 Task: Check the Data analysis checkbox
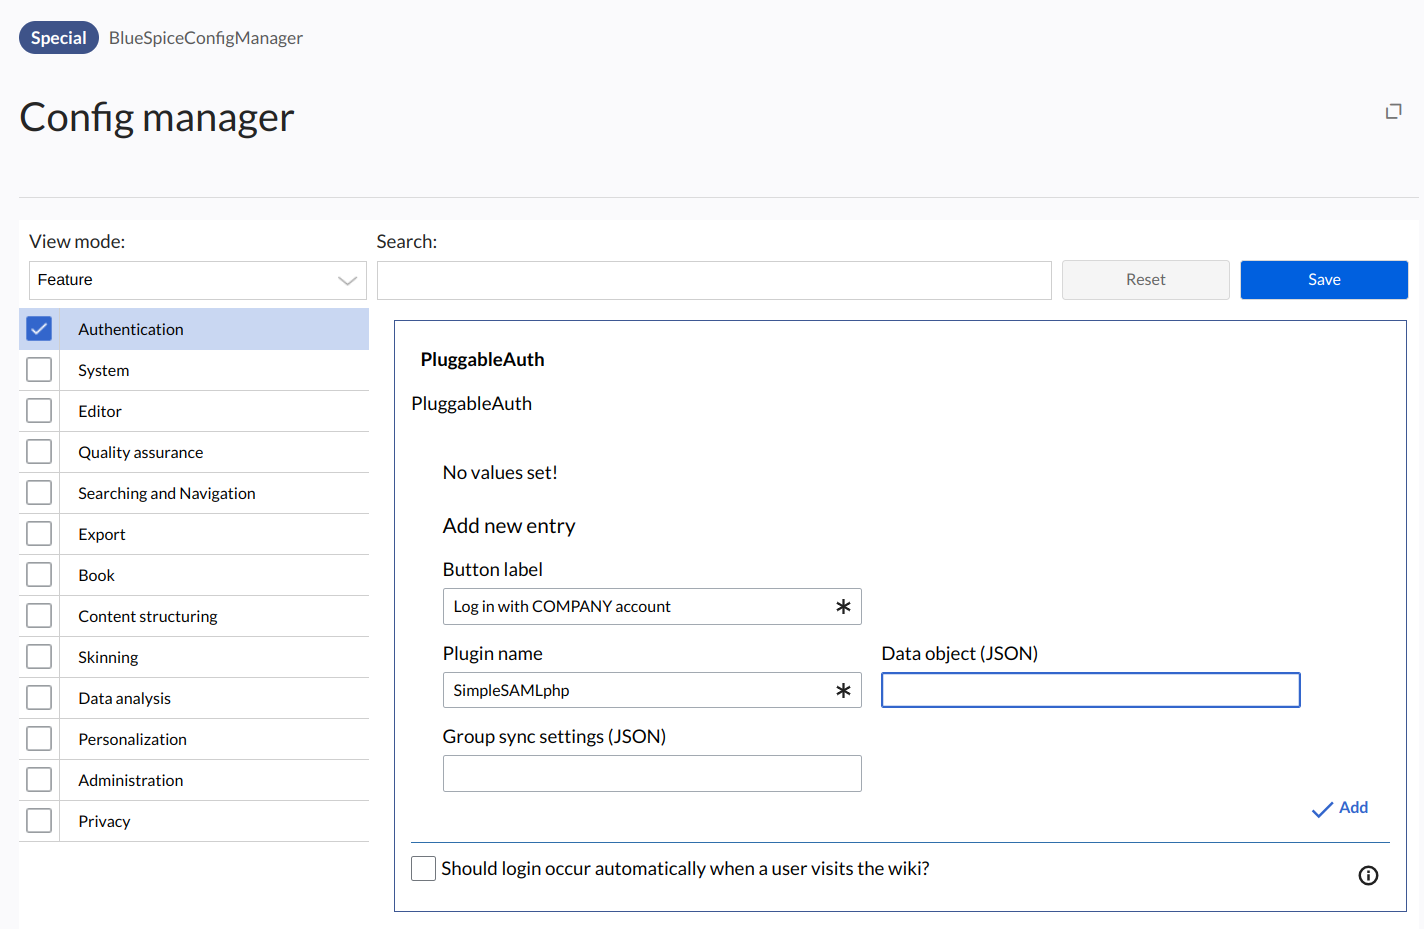tap(39, 698)
